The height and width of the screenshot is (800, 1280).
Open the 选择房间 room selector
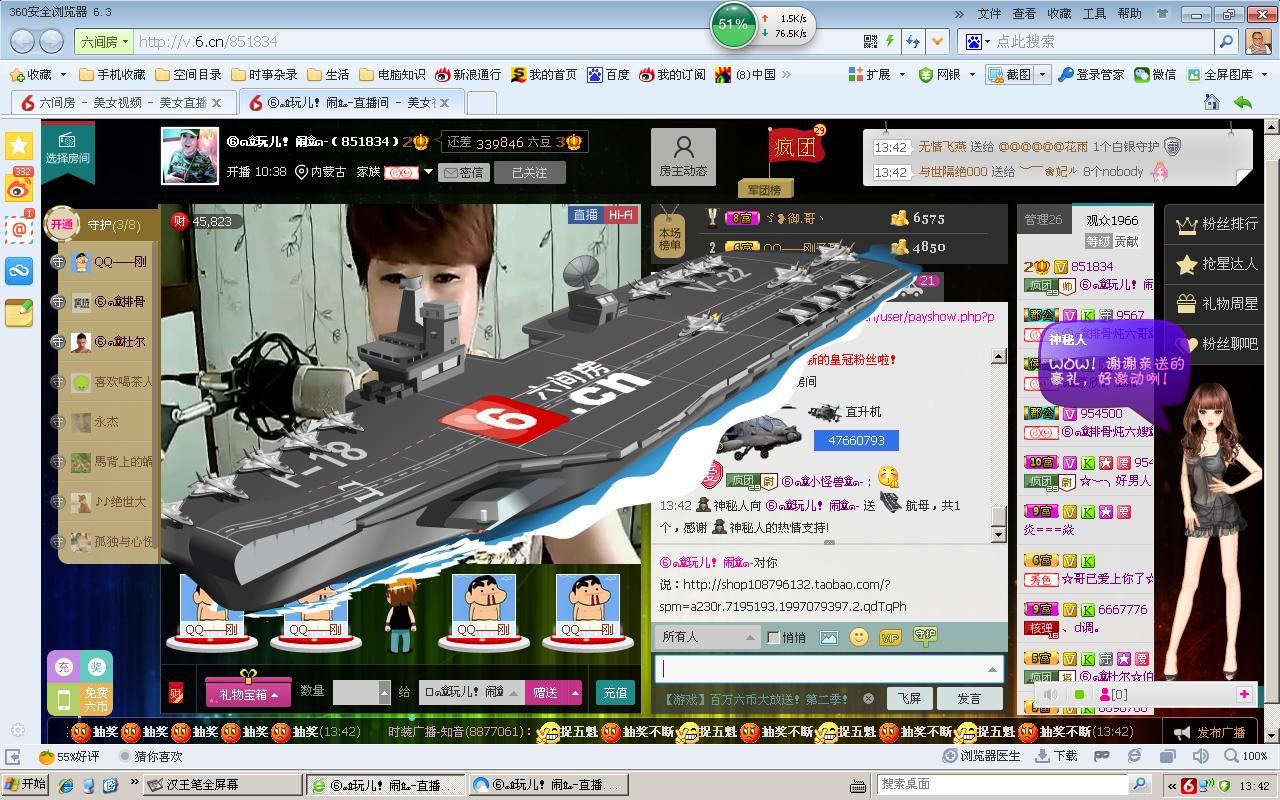point(67,150)
